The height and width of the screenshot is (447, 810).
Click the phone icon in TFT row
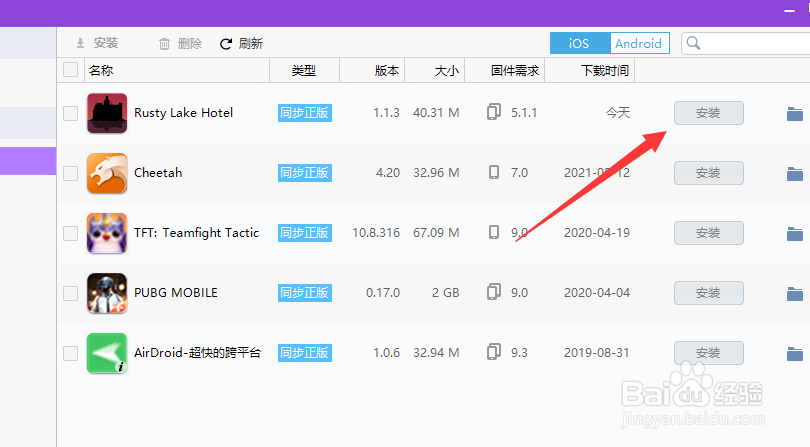[x=494, y=232]
